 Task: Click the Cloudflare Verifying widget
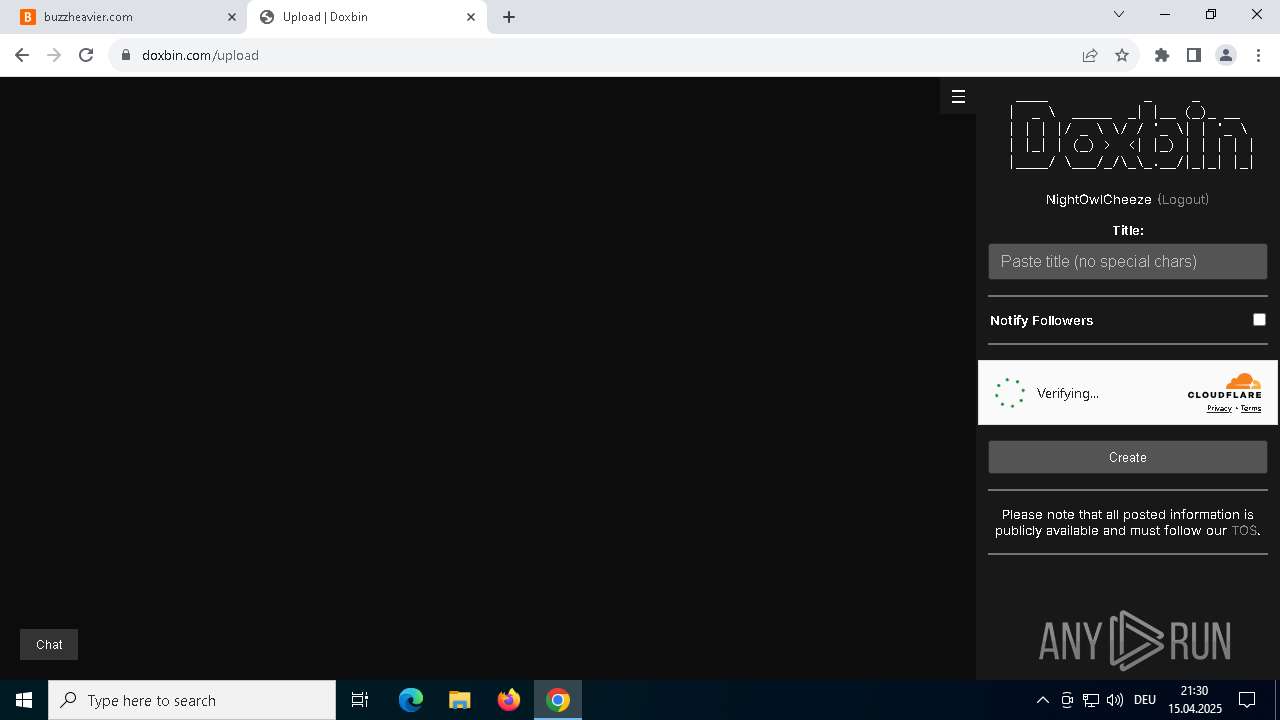[1128, 393]
